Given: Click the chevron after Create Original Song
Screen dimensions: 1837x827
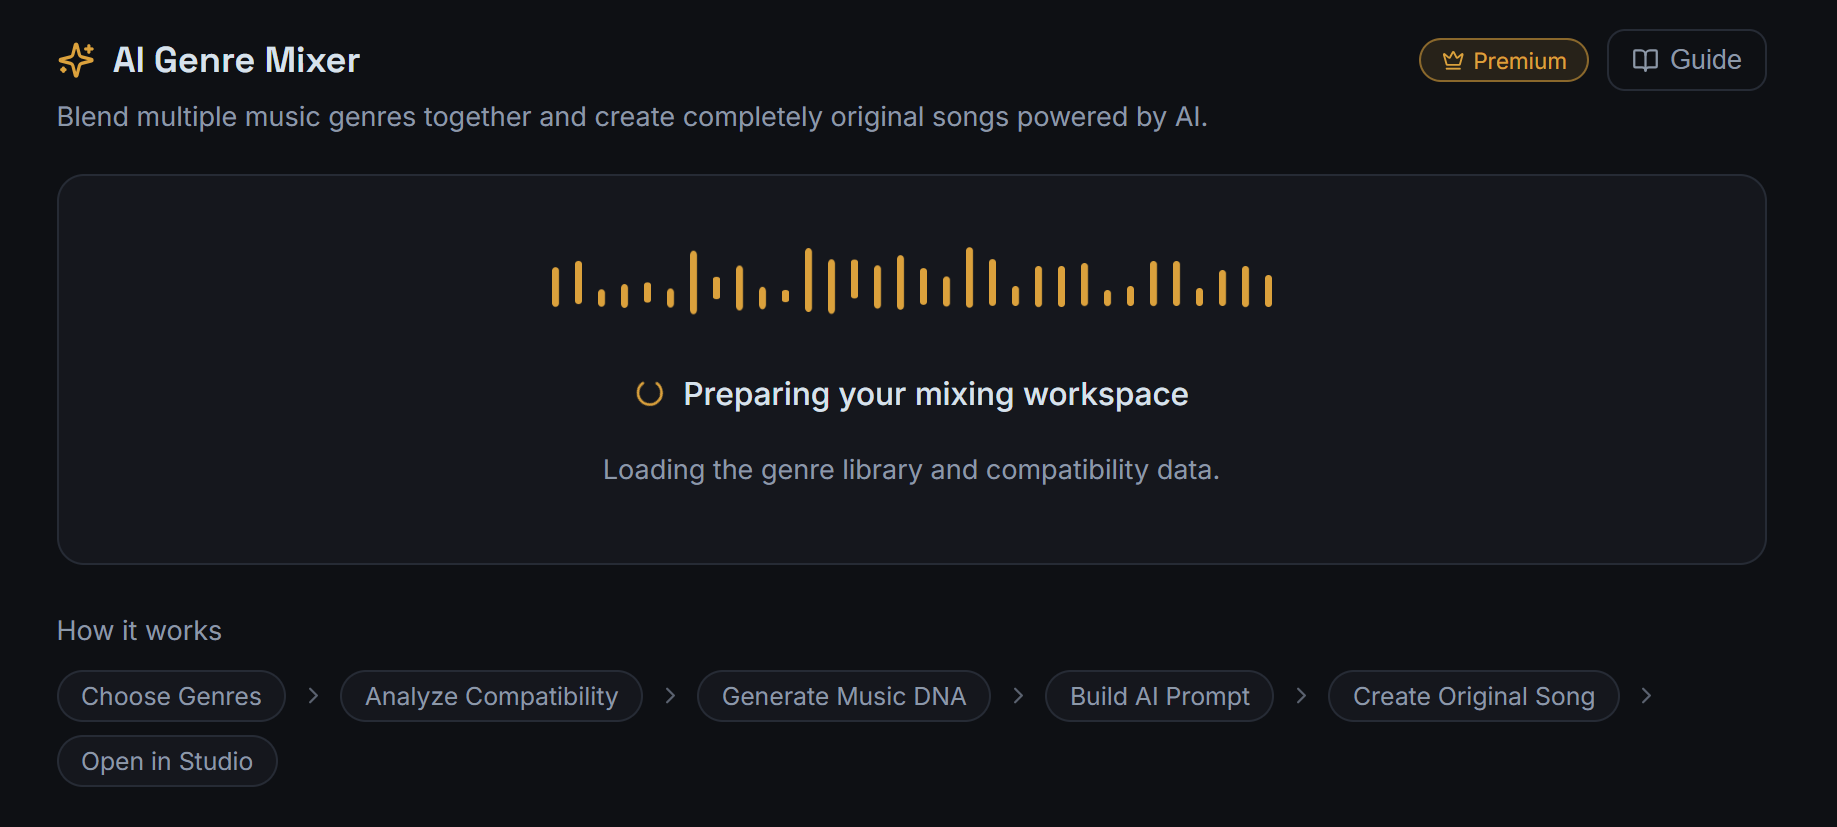Looking at the screenshot, I should [1646, 695].
